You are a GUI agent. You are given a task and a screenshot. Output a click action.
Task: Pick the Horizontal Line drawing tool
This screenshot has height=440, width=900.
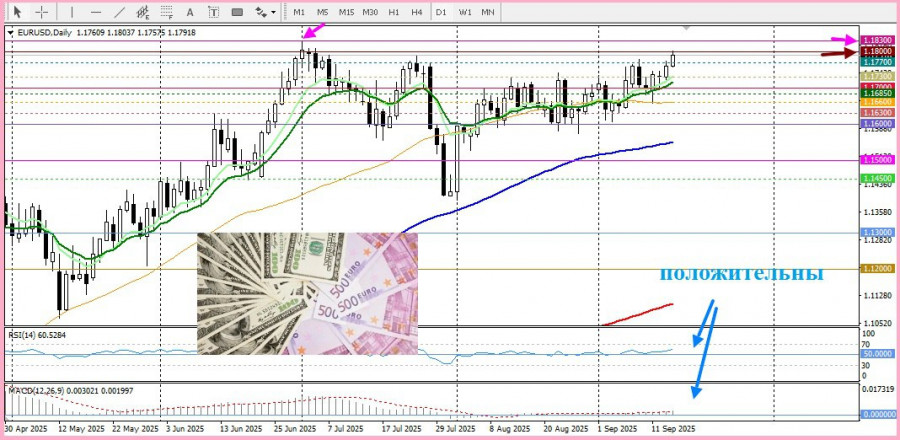tap(96, 11)
